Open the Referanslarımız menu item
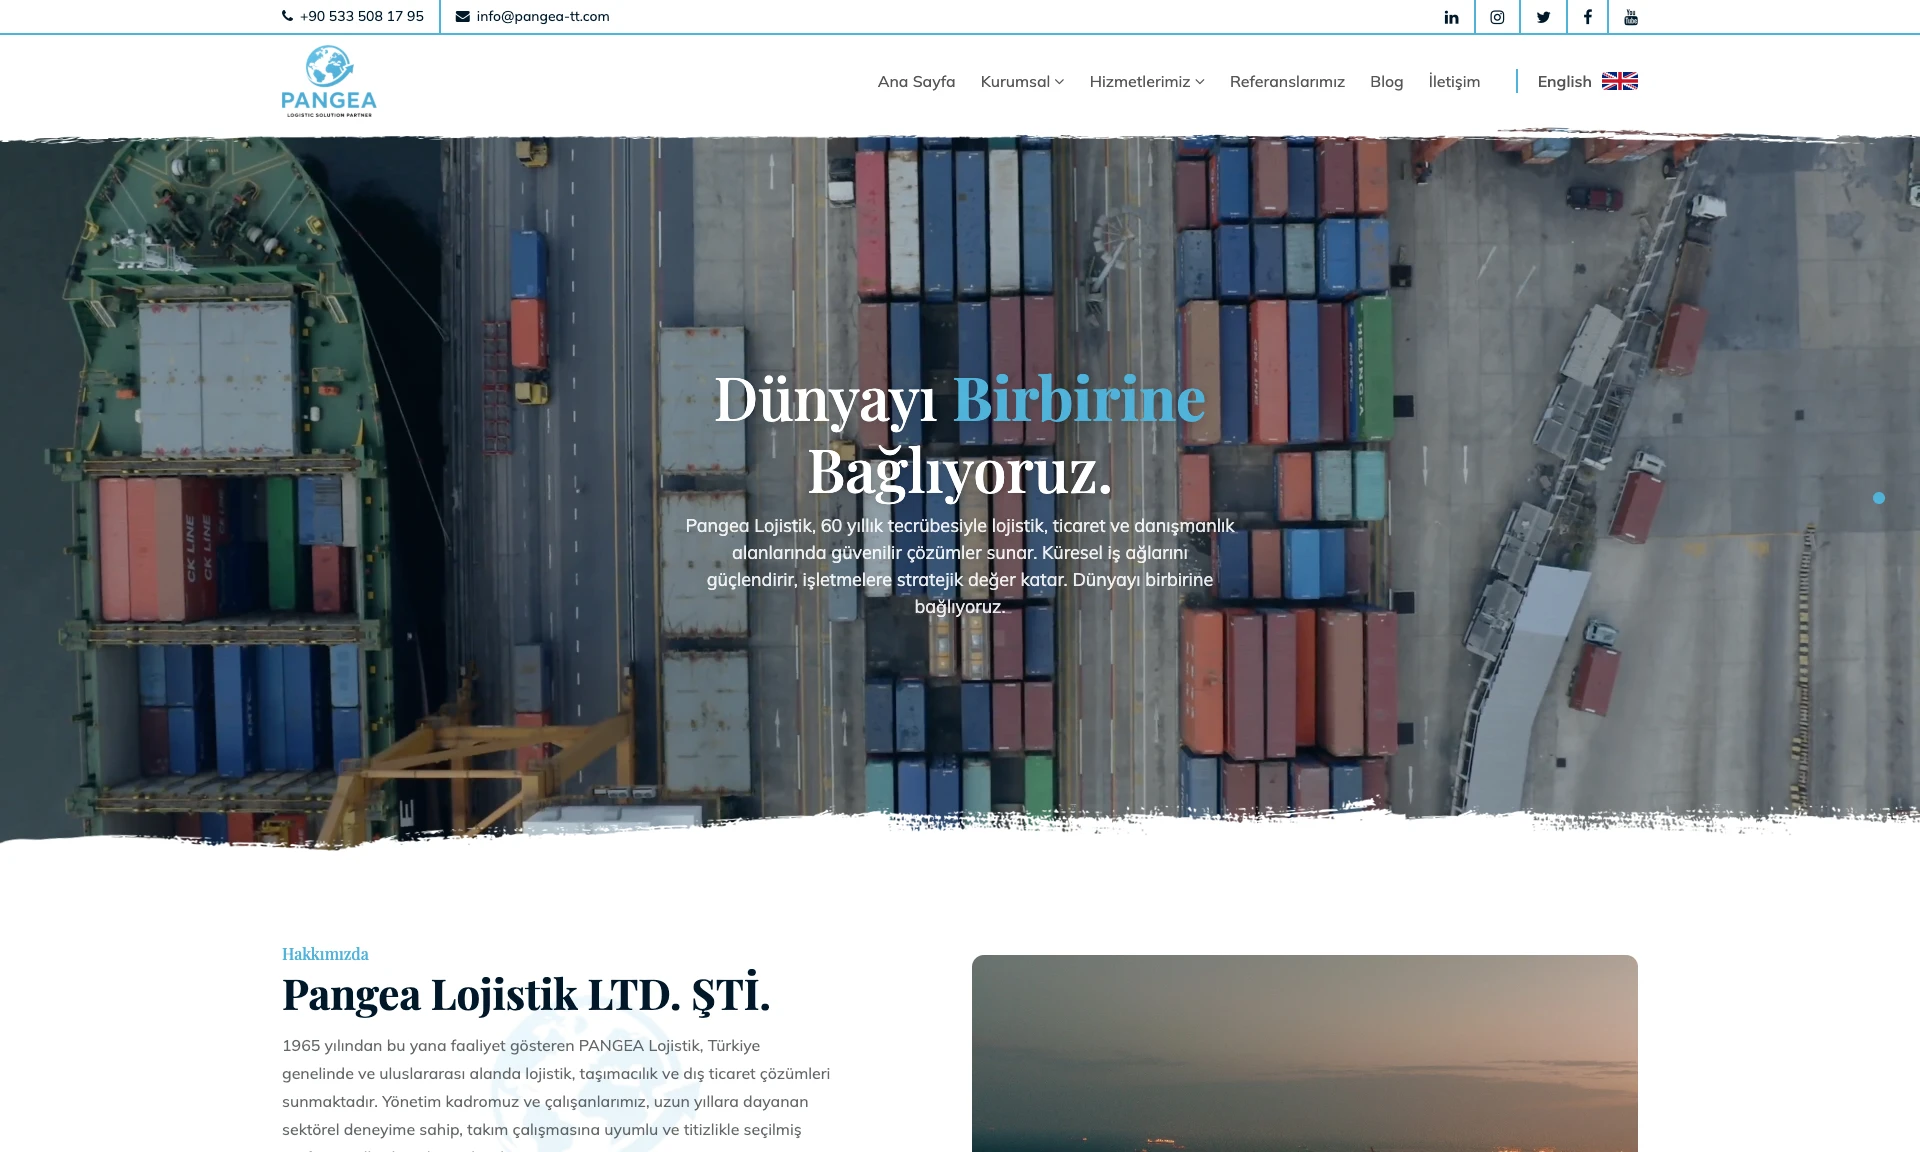The height and width of the screenshot is (1152, 1920). point(1287,82)
